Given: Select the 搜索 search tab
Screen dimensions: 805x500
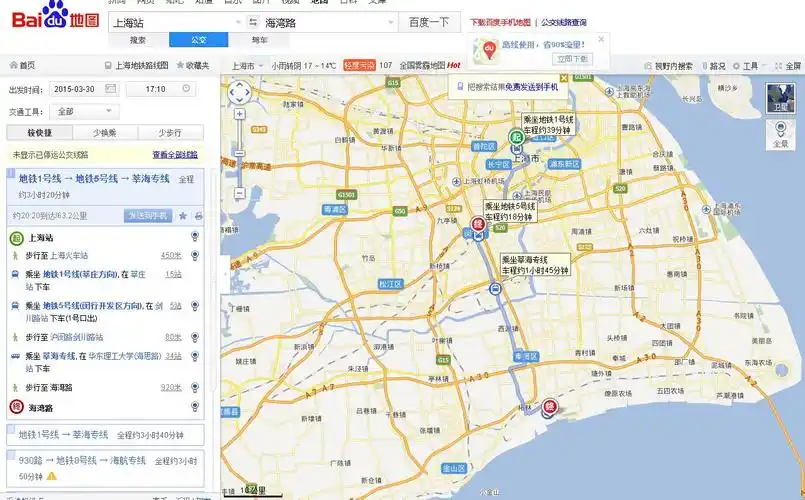Looking at the screenshot, I should (x=138, y=40).
